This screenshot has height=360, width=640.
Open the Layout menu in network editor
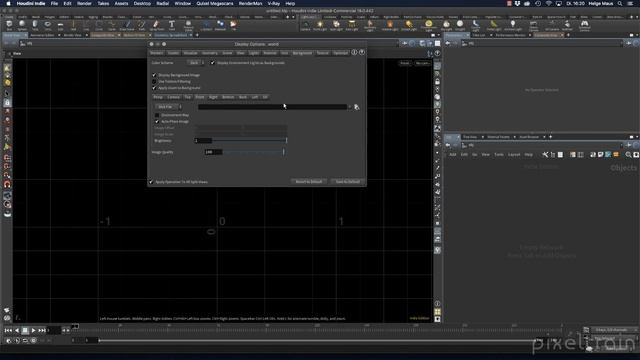point(514,155)
